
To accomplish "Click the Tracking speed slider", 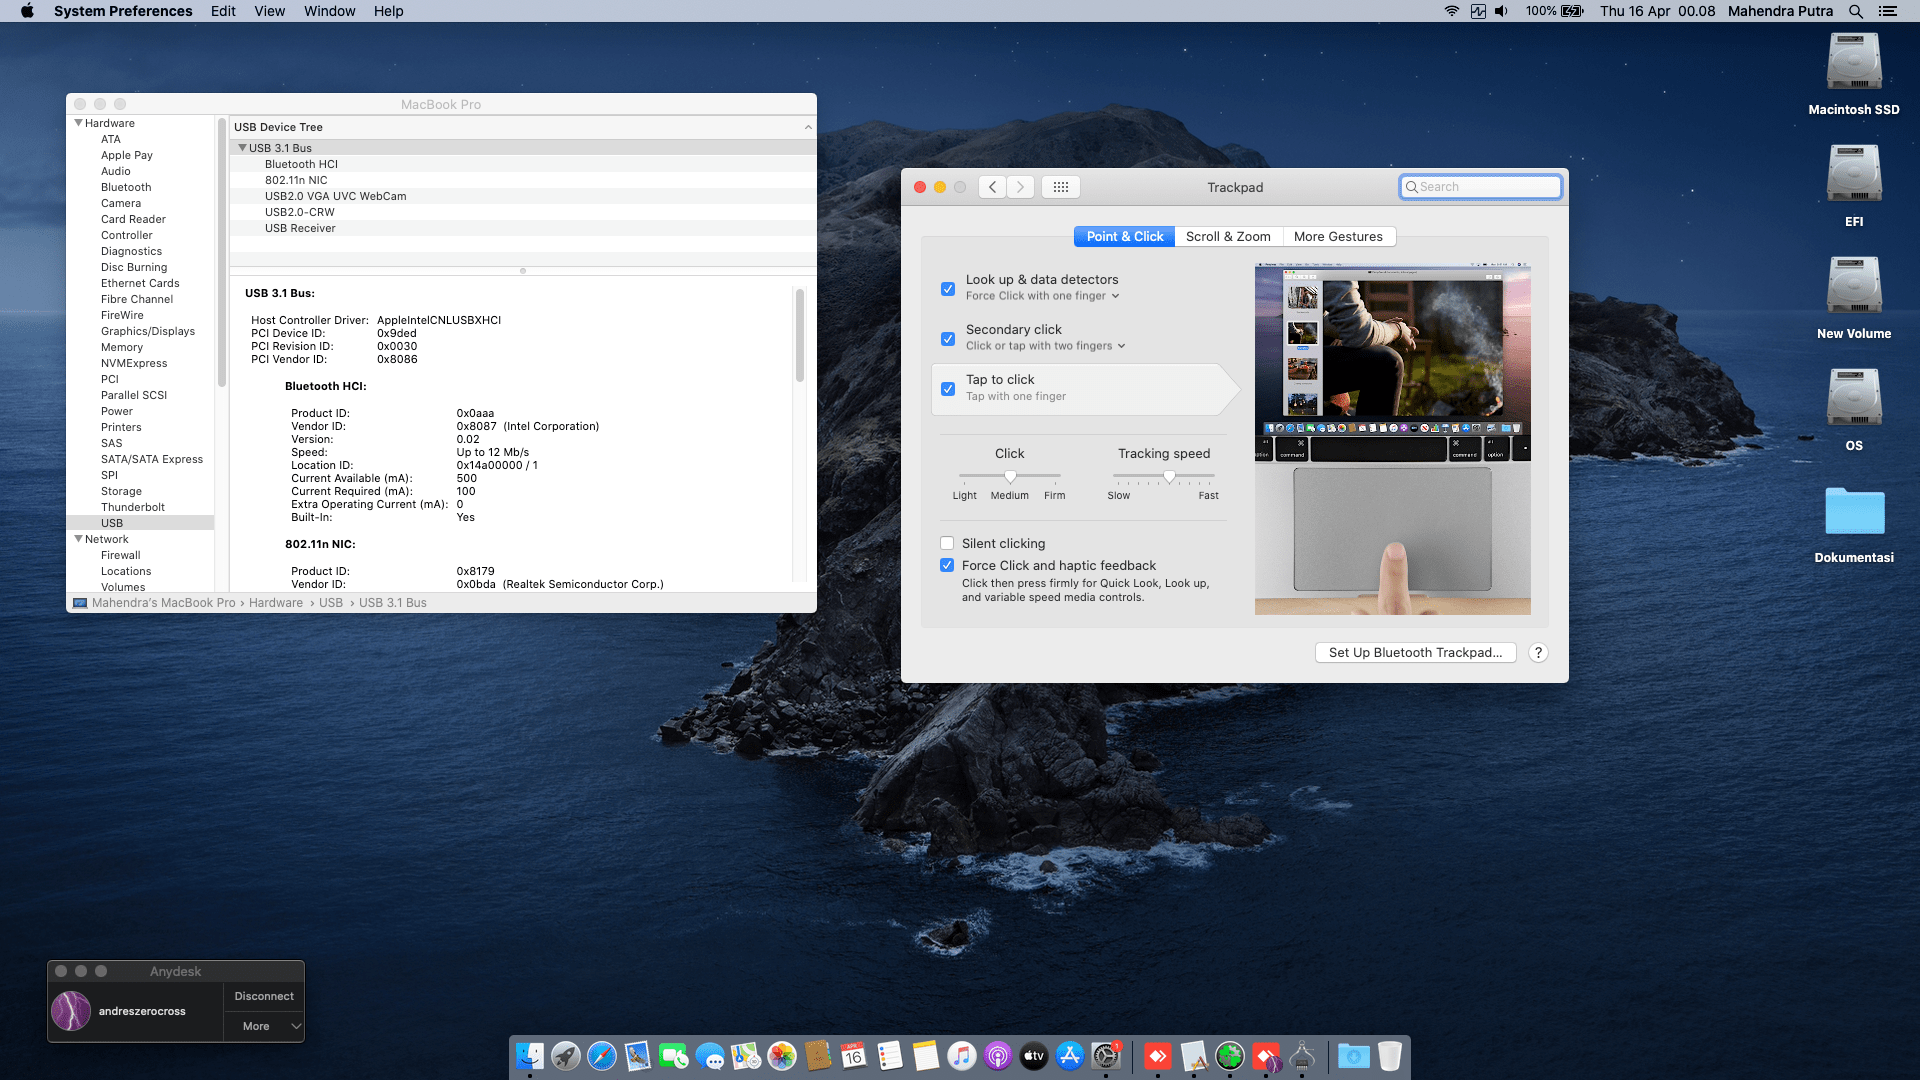I will coord(1164,476).
